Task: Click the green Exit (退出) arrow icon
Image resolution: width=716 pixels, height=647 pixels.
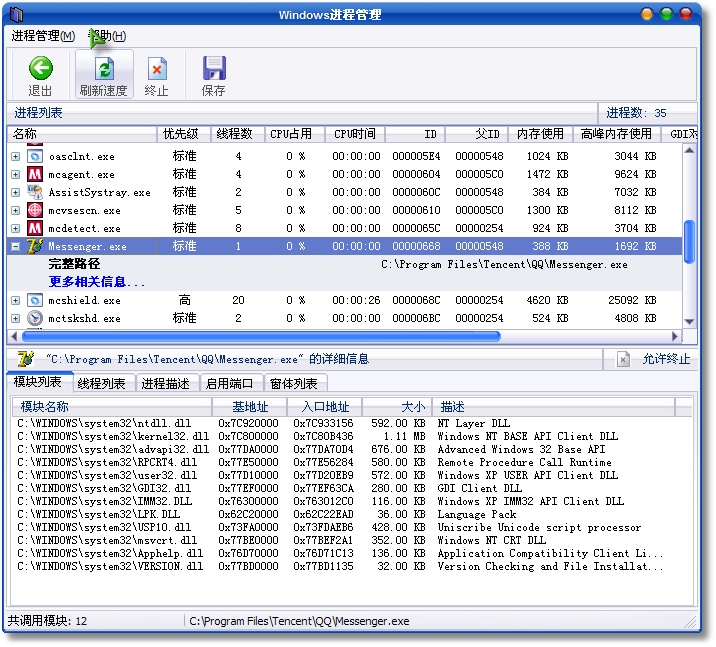Action: coord(41,68)
